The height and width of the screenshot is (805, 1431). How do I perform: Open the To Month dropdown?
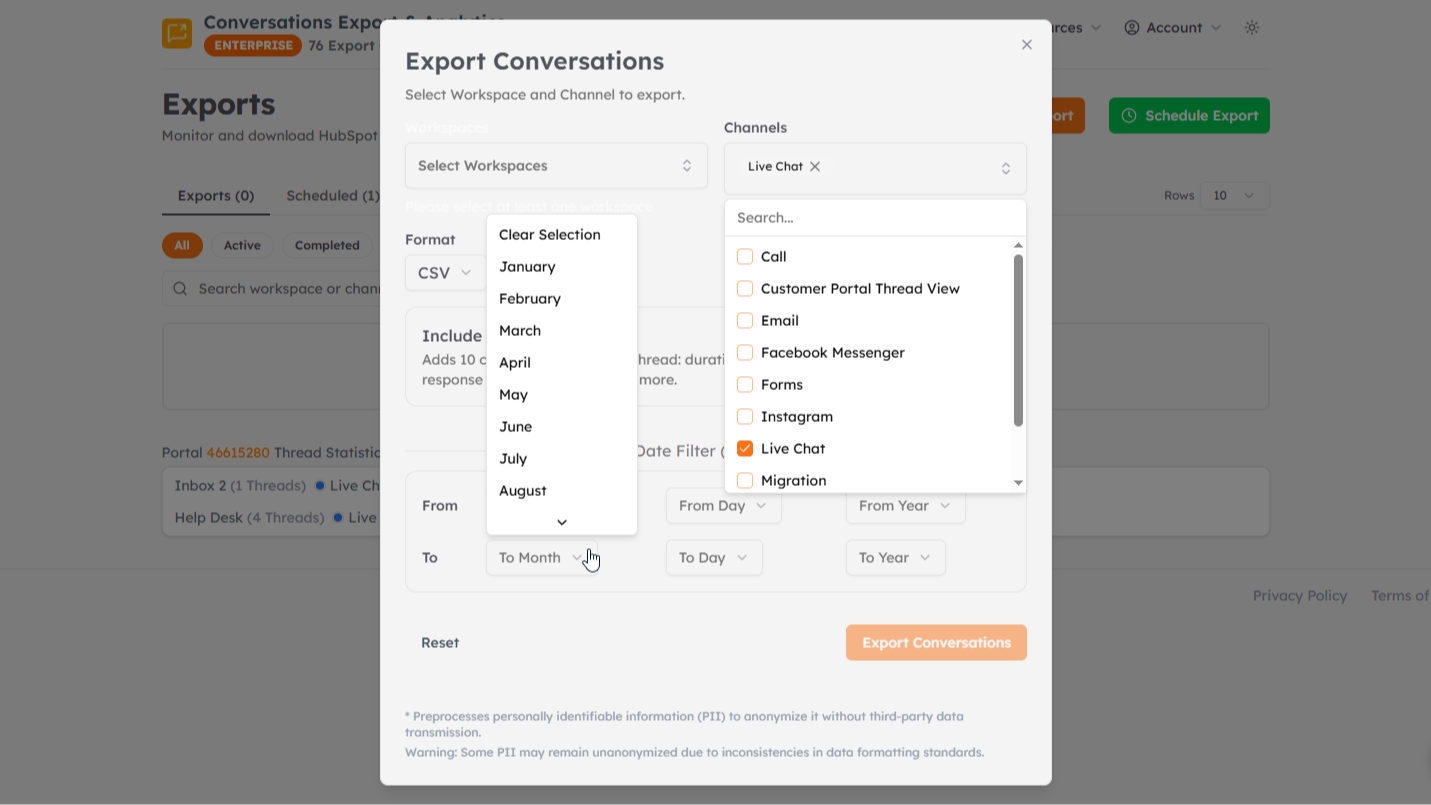[541, 558]
